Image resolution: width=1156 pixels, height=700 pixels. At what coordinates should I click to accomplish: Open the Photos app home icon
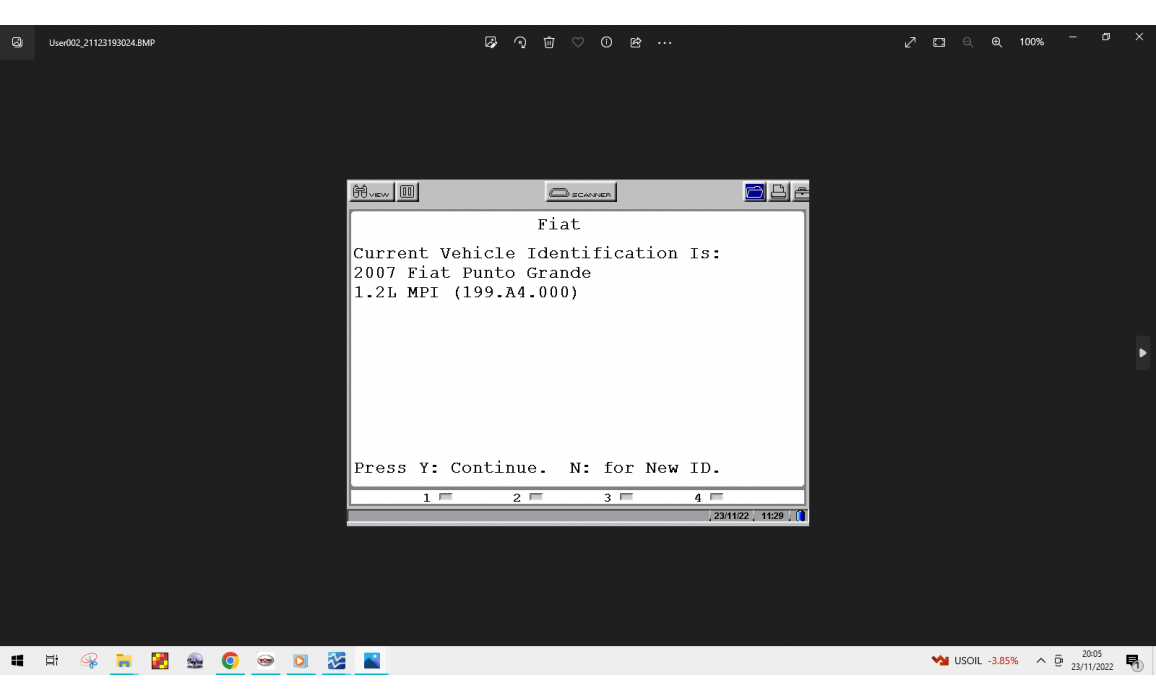[17, 42]
